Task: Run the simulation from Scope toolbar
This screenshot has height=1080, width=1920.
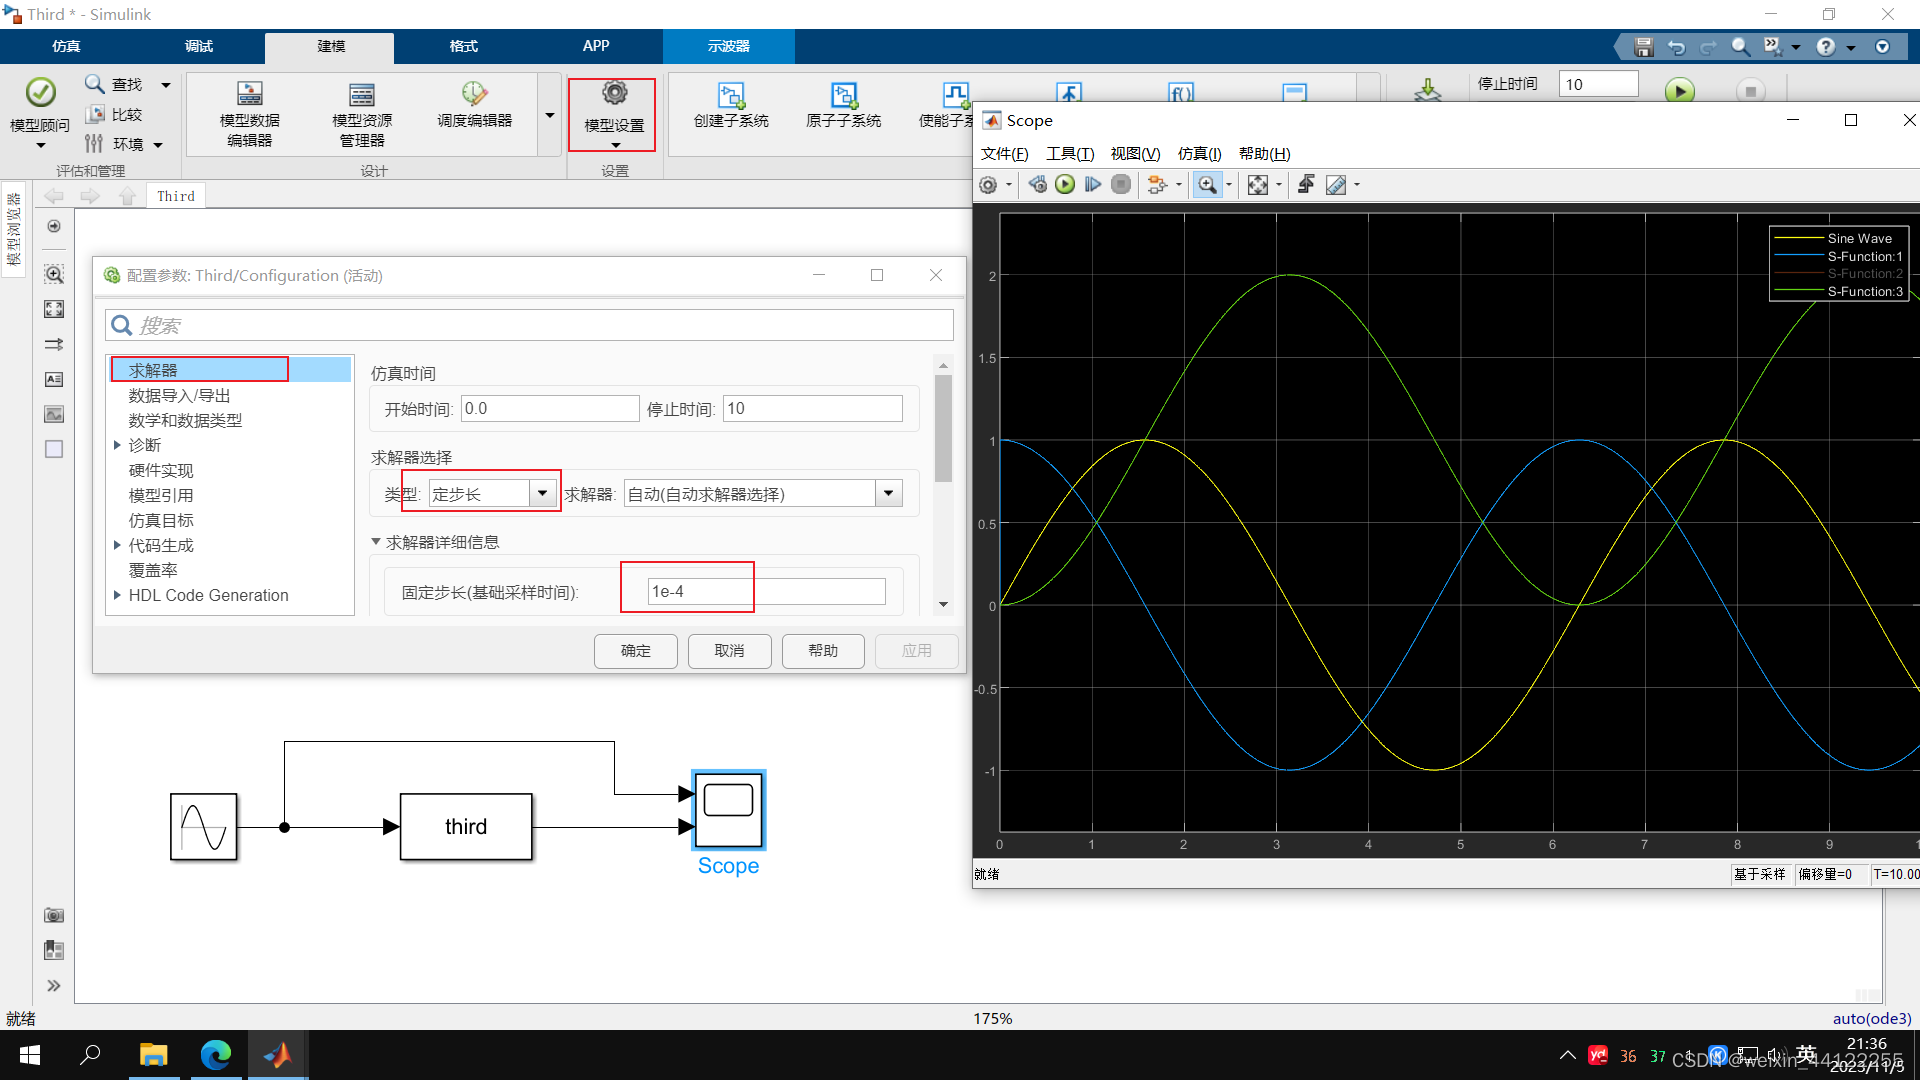Action: tap(1065, 185)
